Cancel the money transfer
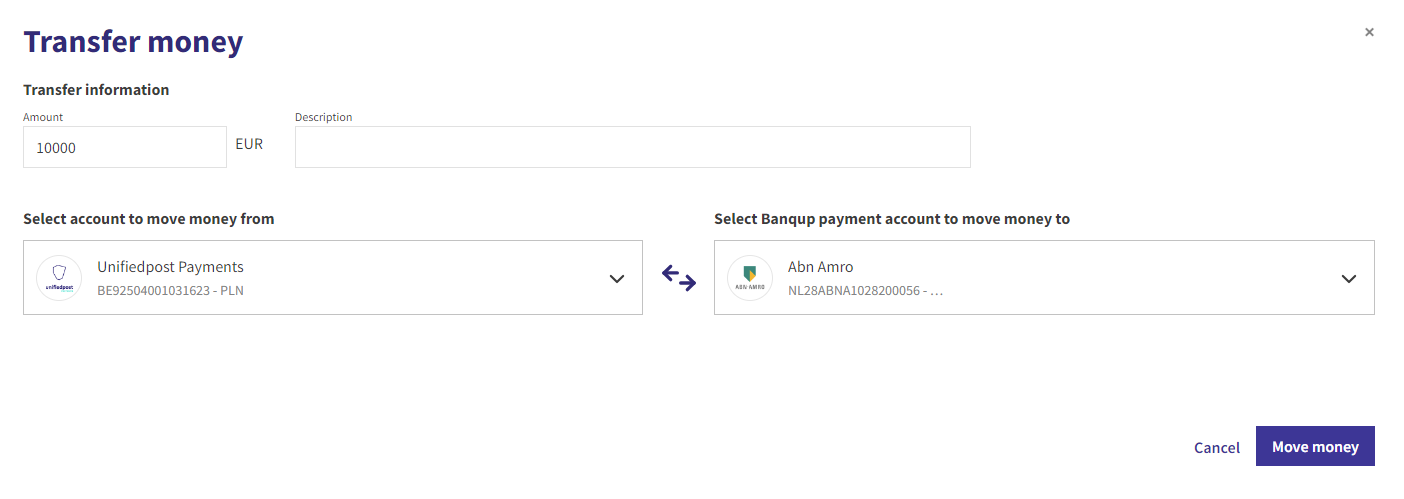 1217,447
